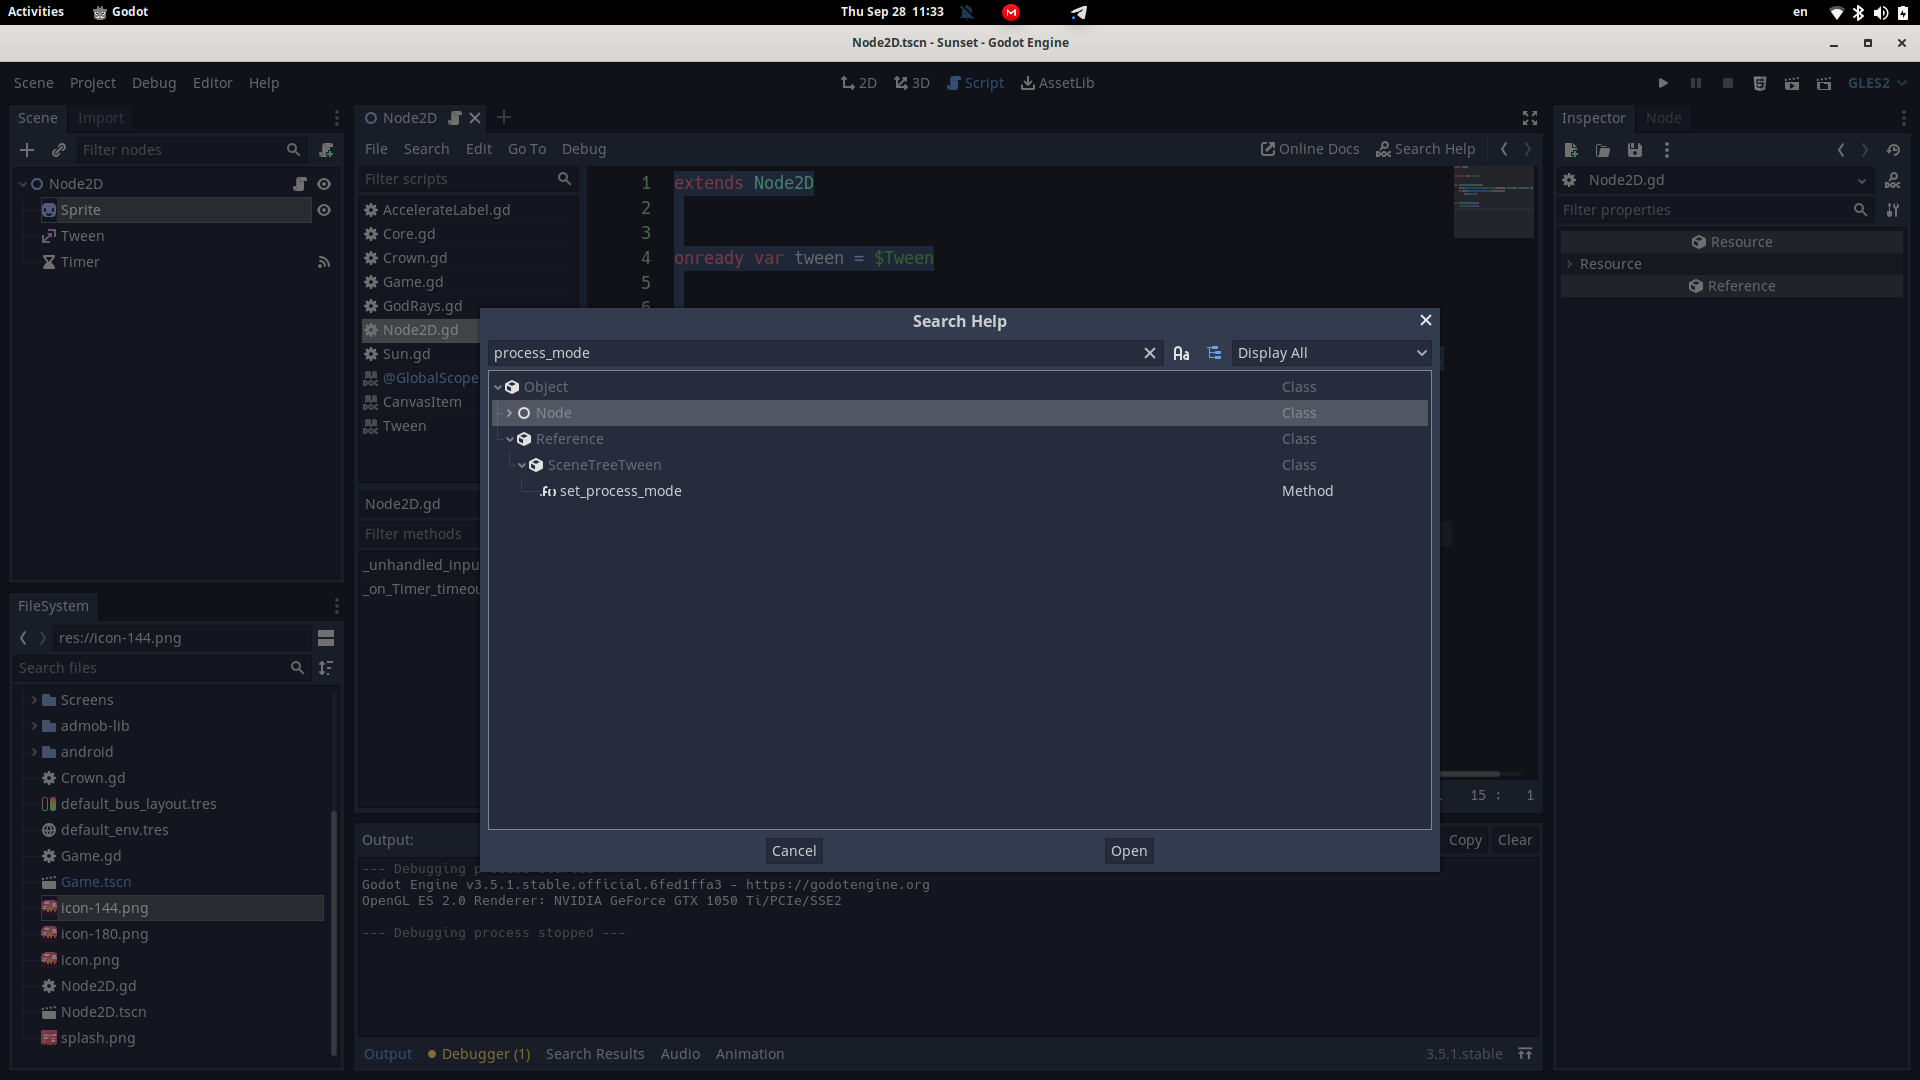The image size is (1920, 1080).
Task: Click Open in the Search Help dialog
Action: 1128,851
